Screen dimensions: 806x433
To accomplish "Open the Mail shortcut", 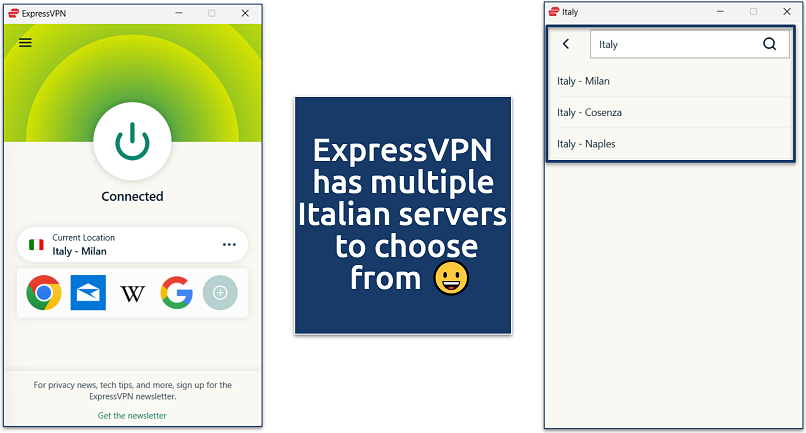I will click(x=88, y=293).
